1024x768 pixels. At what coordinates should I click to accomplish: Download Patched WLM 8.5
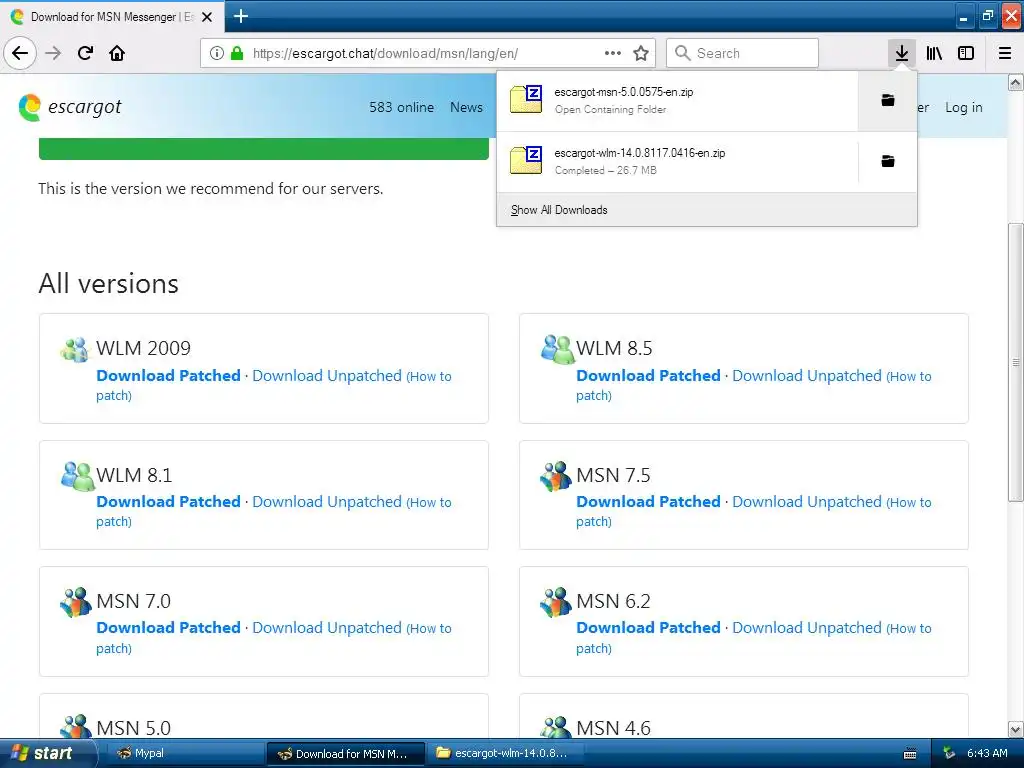click(648, 376)
